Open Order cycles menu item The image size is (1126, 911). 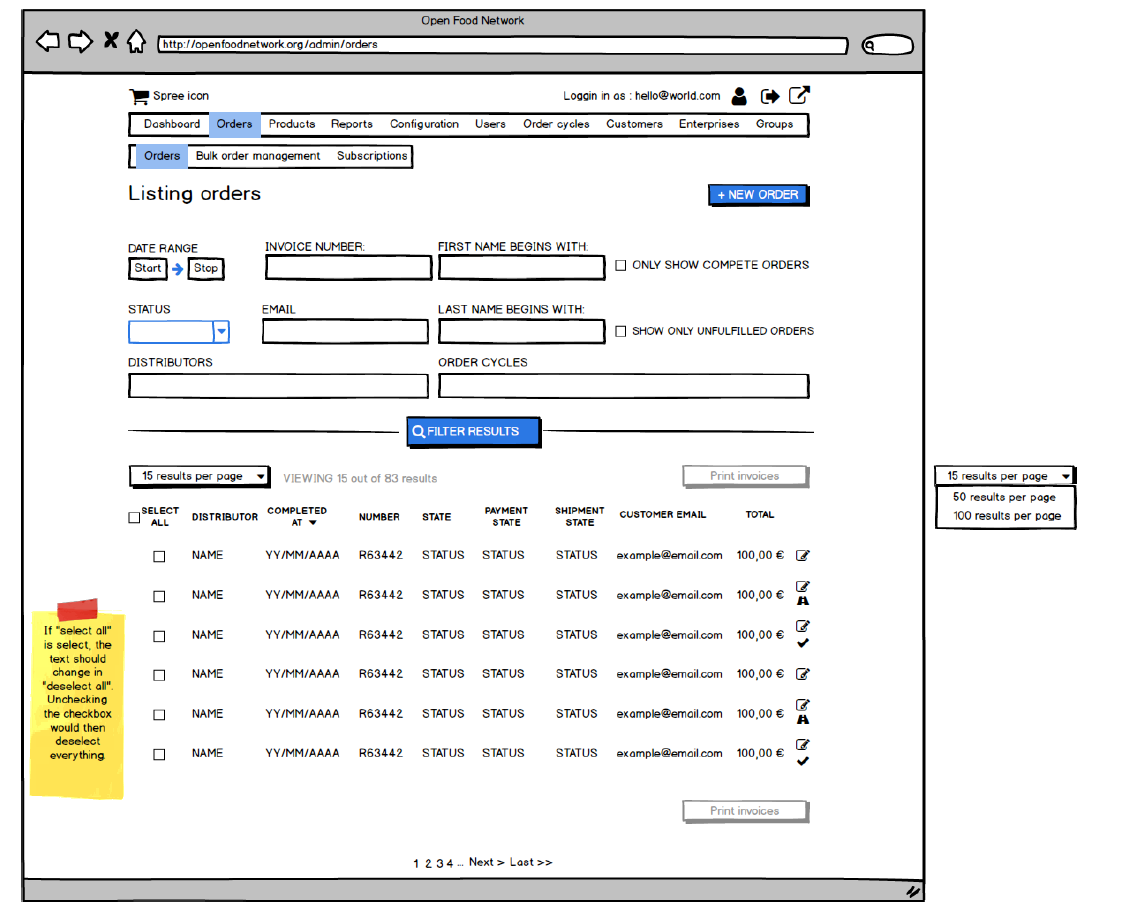pos(557,124)
